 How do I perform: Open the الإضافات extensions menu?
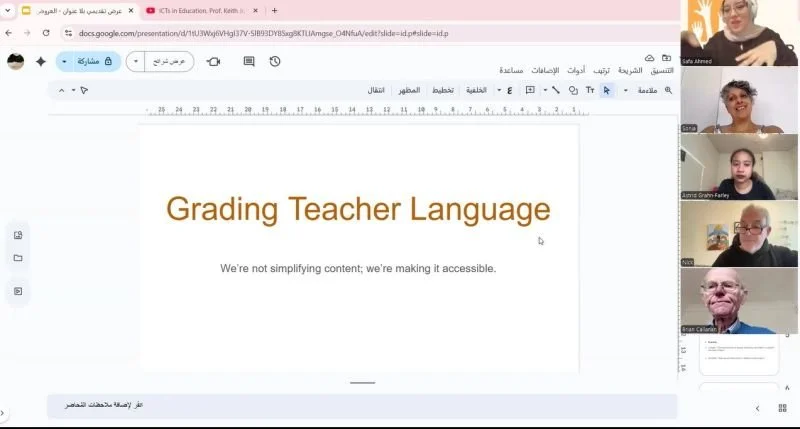coord(545,70)
